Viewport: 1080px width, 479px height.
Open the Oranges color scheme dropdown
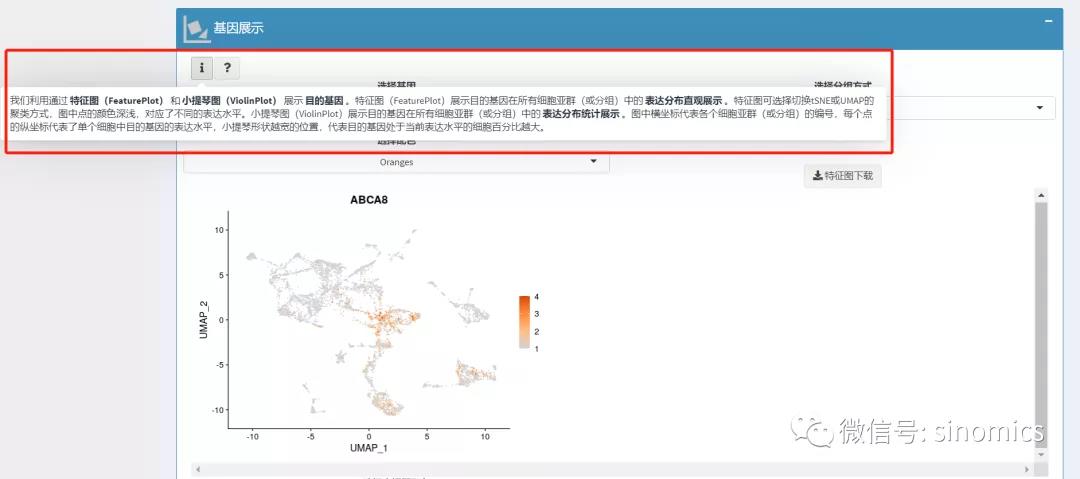[396, 162]
